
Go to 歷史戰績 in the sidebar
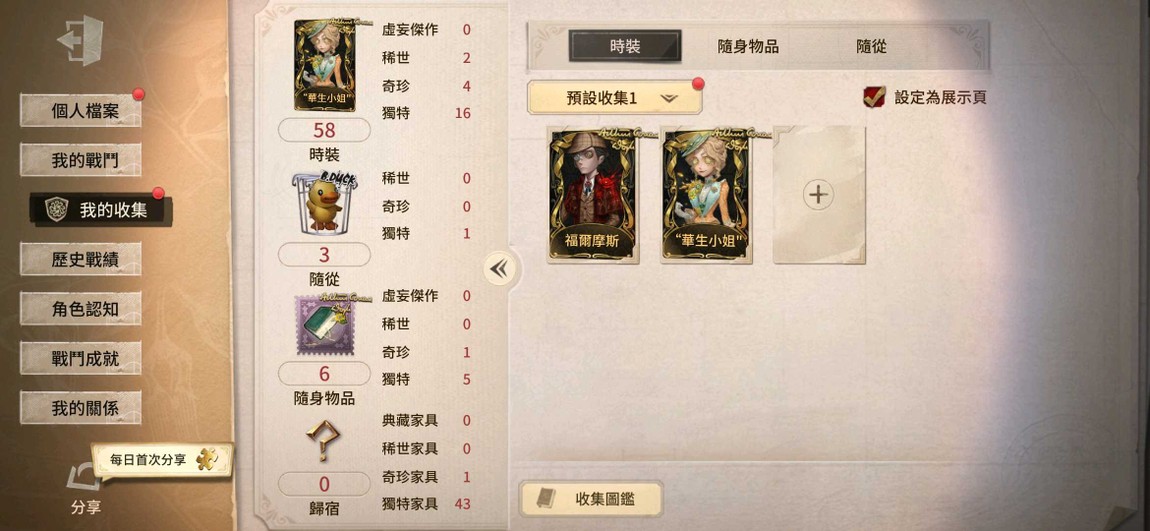click(81, 259)
